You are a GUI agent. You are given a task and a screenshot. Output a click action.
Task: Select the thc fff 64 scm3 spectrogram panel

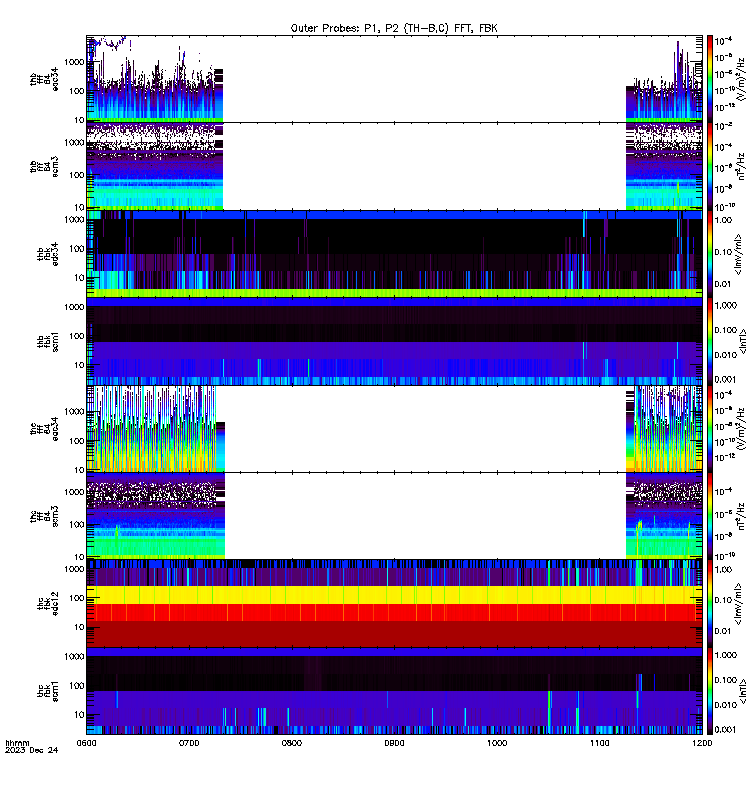(x=394, y=516)
